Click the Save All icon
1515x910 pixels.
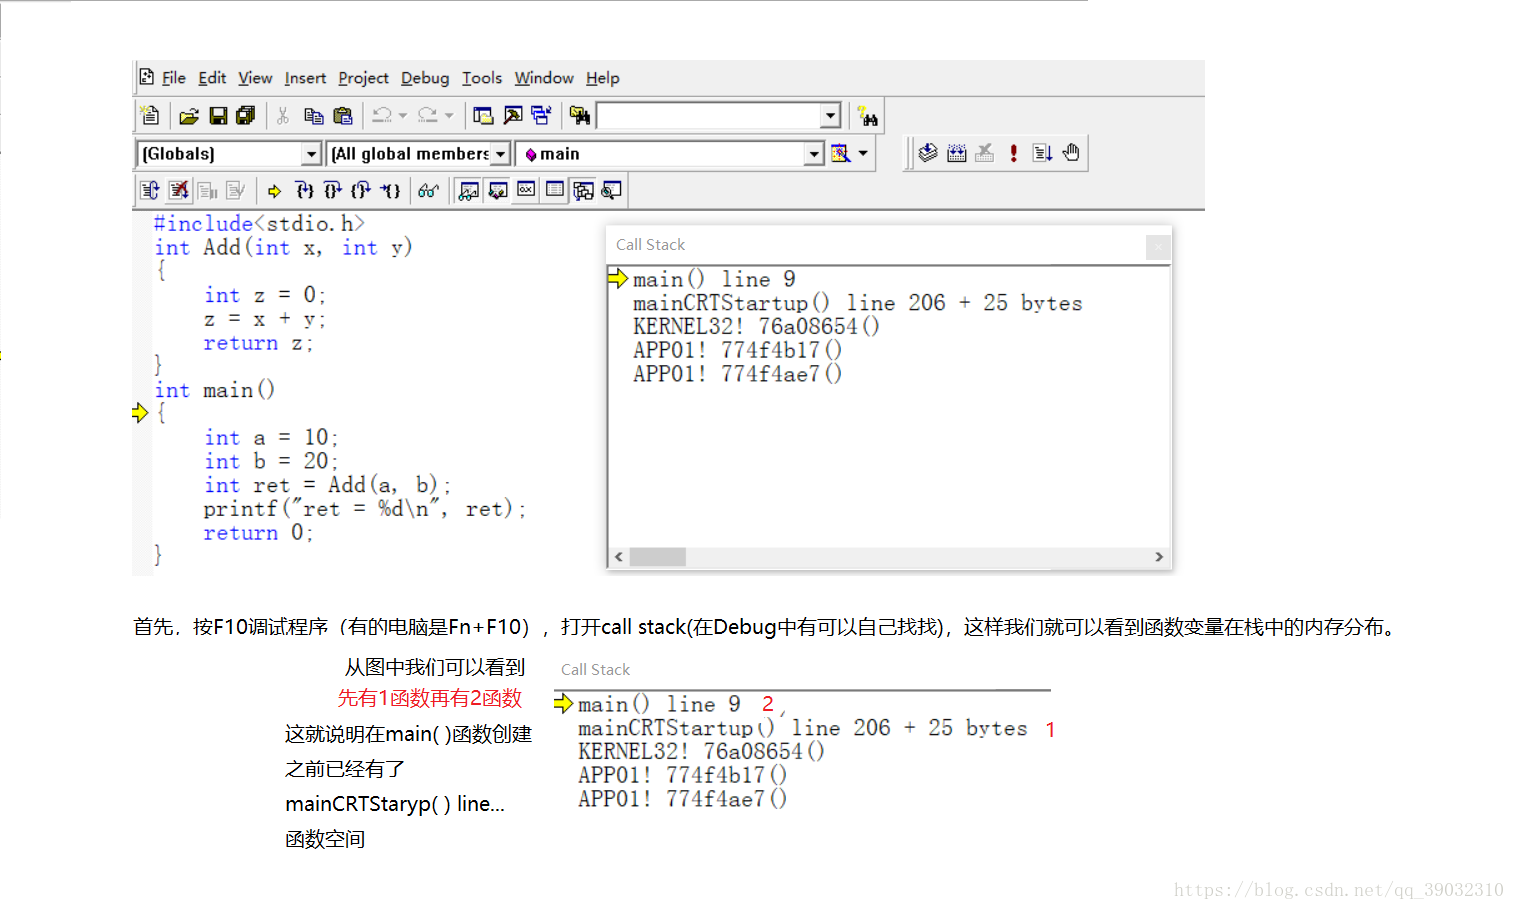pyautogui.click(x=246, y=116)
